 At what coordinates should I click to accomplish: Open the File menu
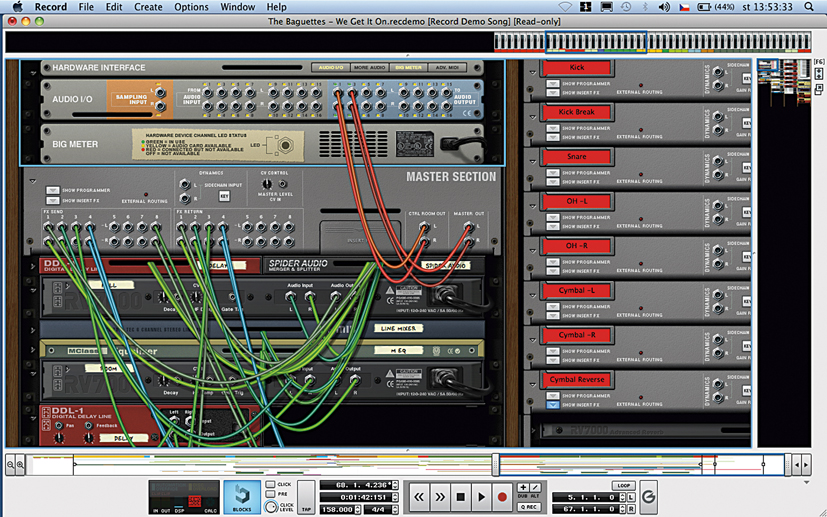[x=86, y=7]
